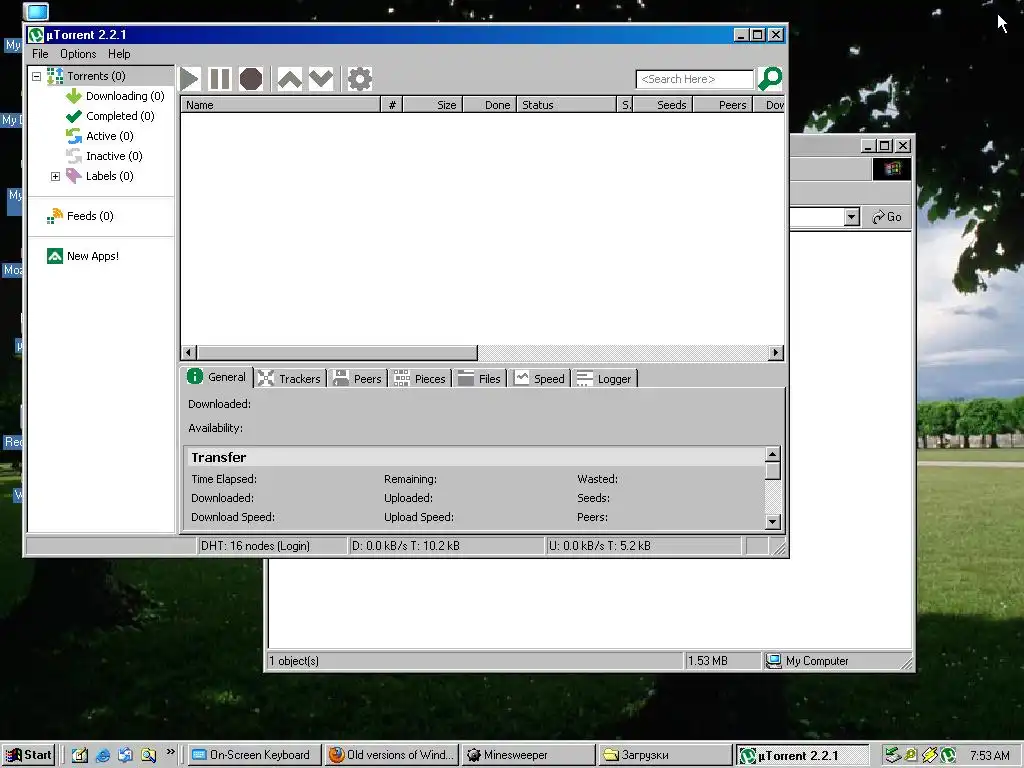Start torrent with the play toolbar icon
The width and height of the screenshot is (1024, 768).
tap(189, 79)
